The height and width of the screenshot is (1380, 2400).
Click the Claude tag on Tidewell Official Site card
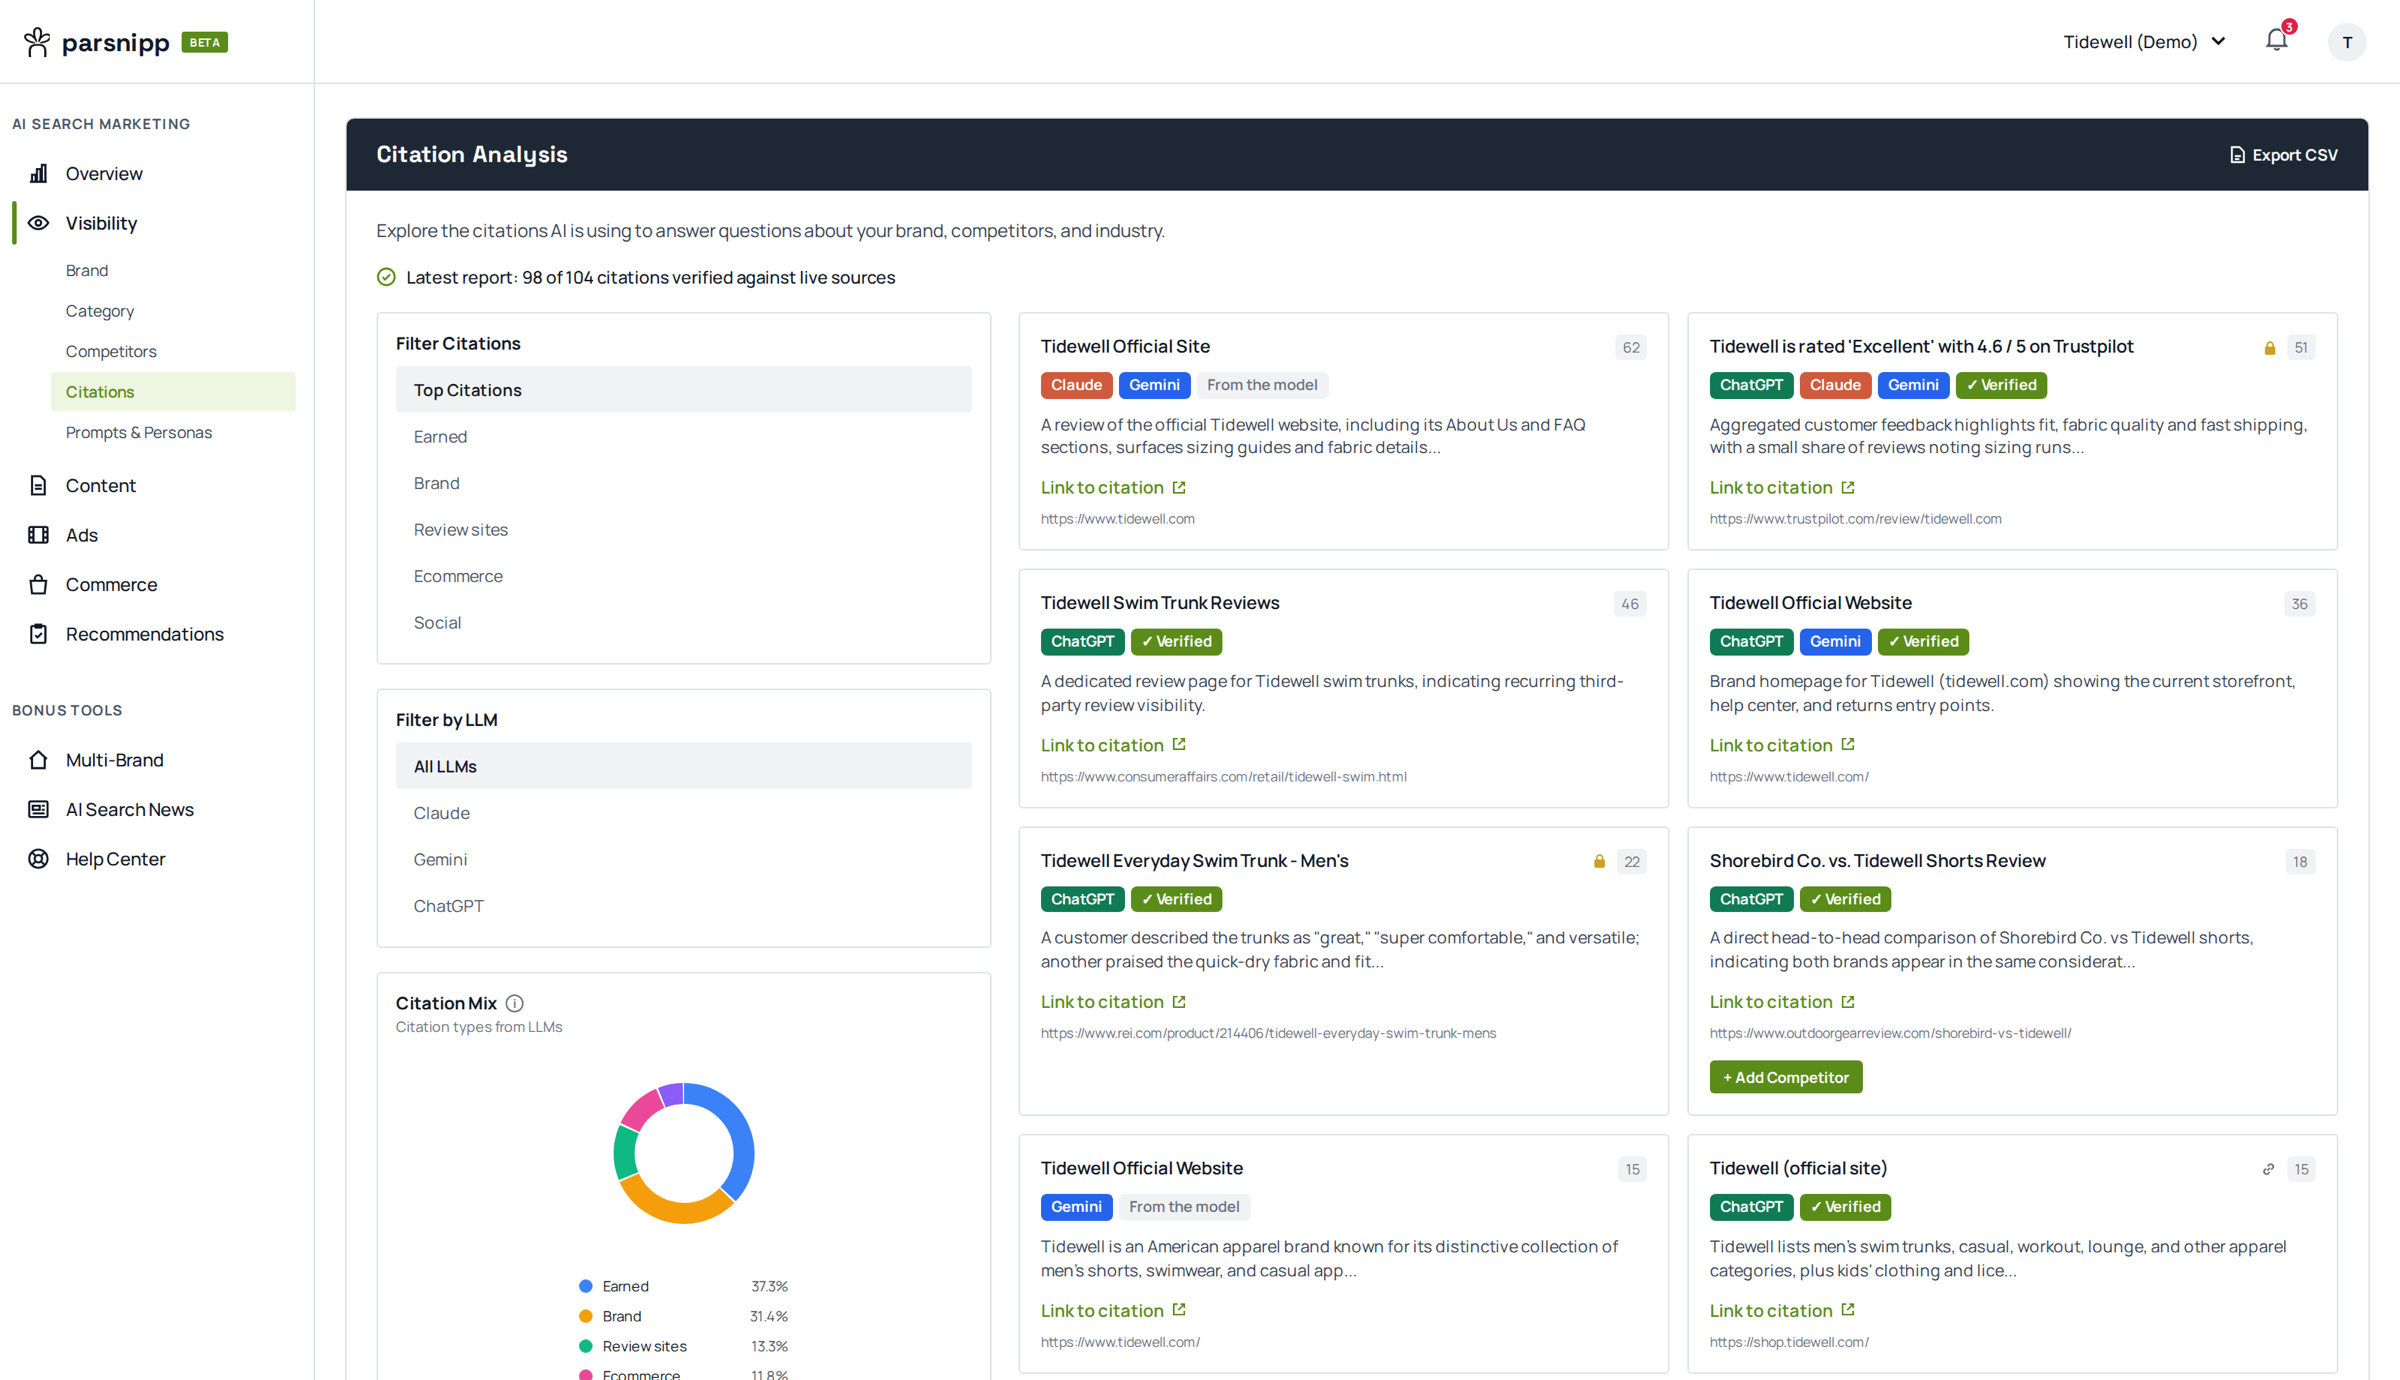(1076, 385)
